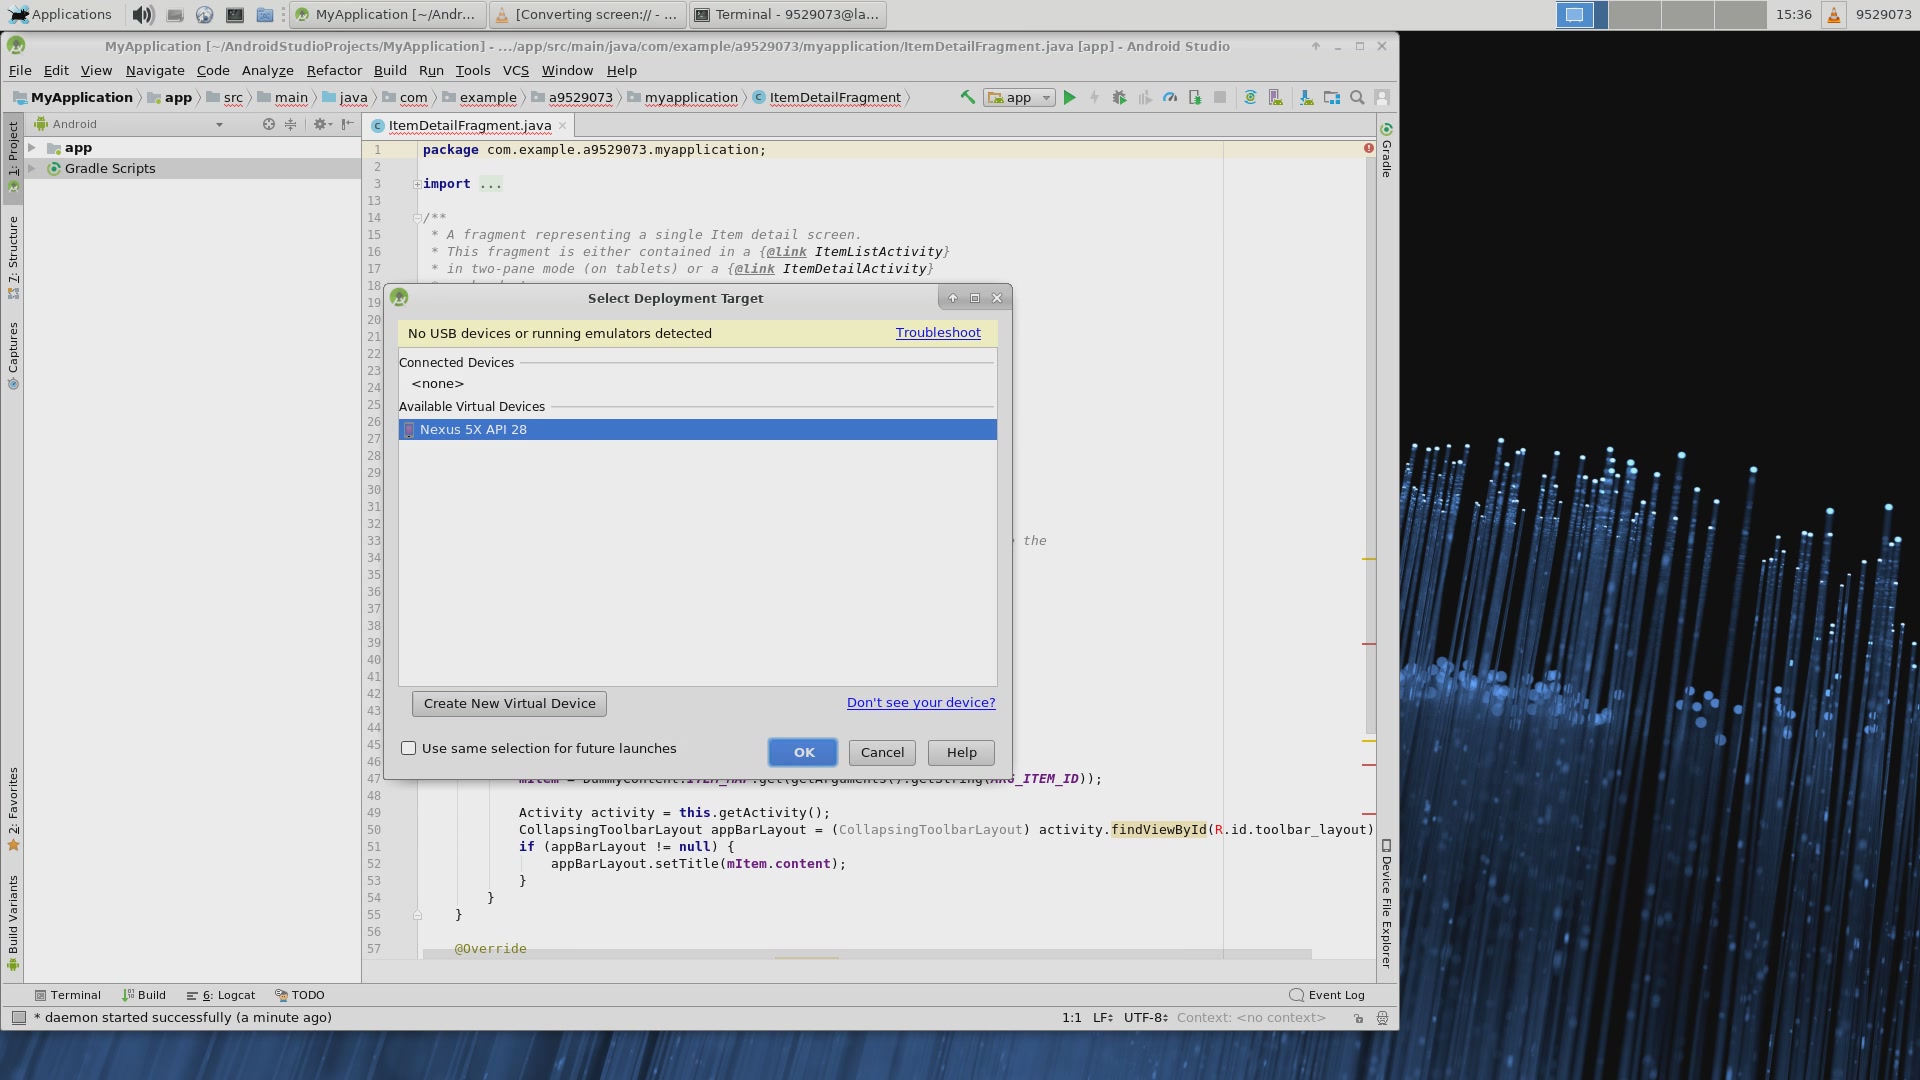Click the gray Stop button
The image size is (1920, 1080).
pyautogui.click(x=1220, y=97)
